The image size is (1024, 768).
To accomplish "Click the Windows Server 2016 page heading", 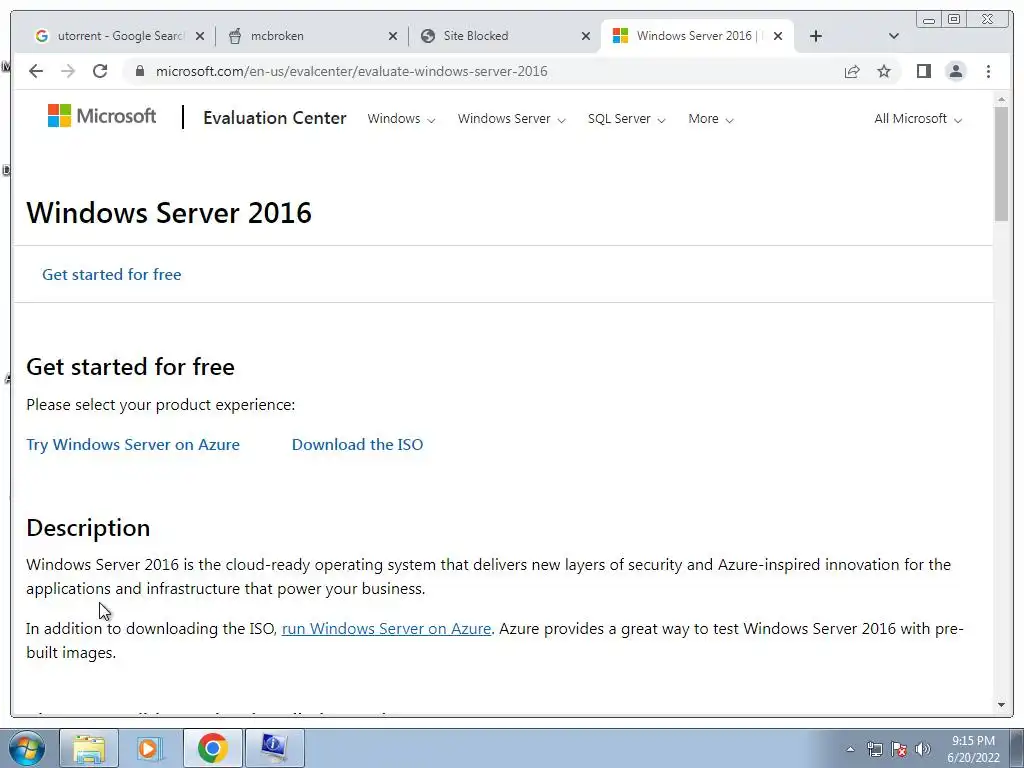I will [x=169, y=213].
